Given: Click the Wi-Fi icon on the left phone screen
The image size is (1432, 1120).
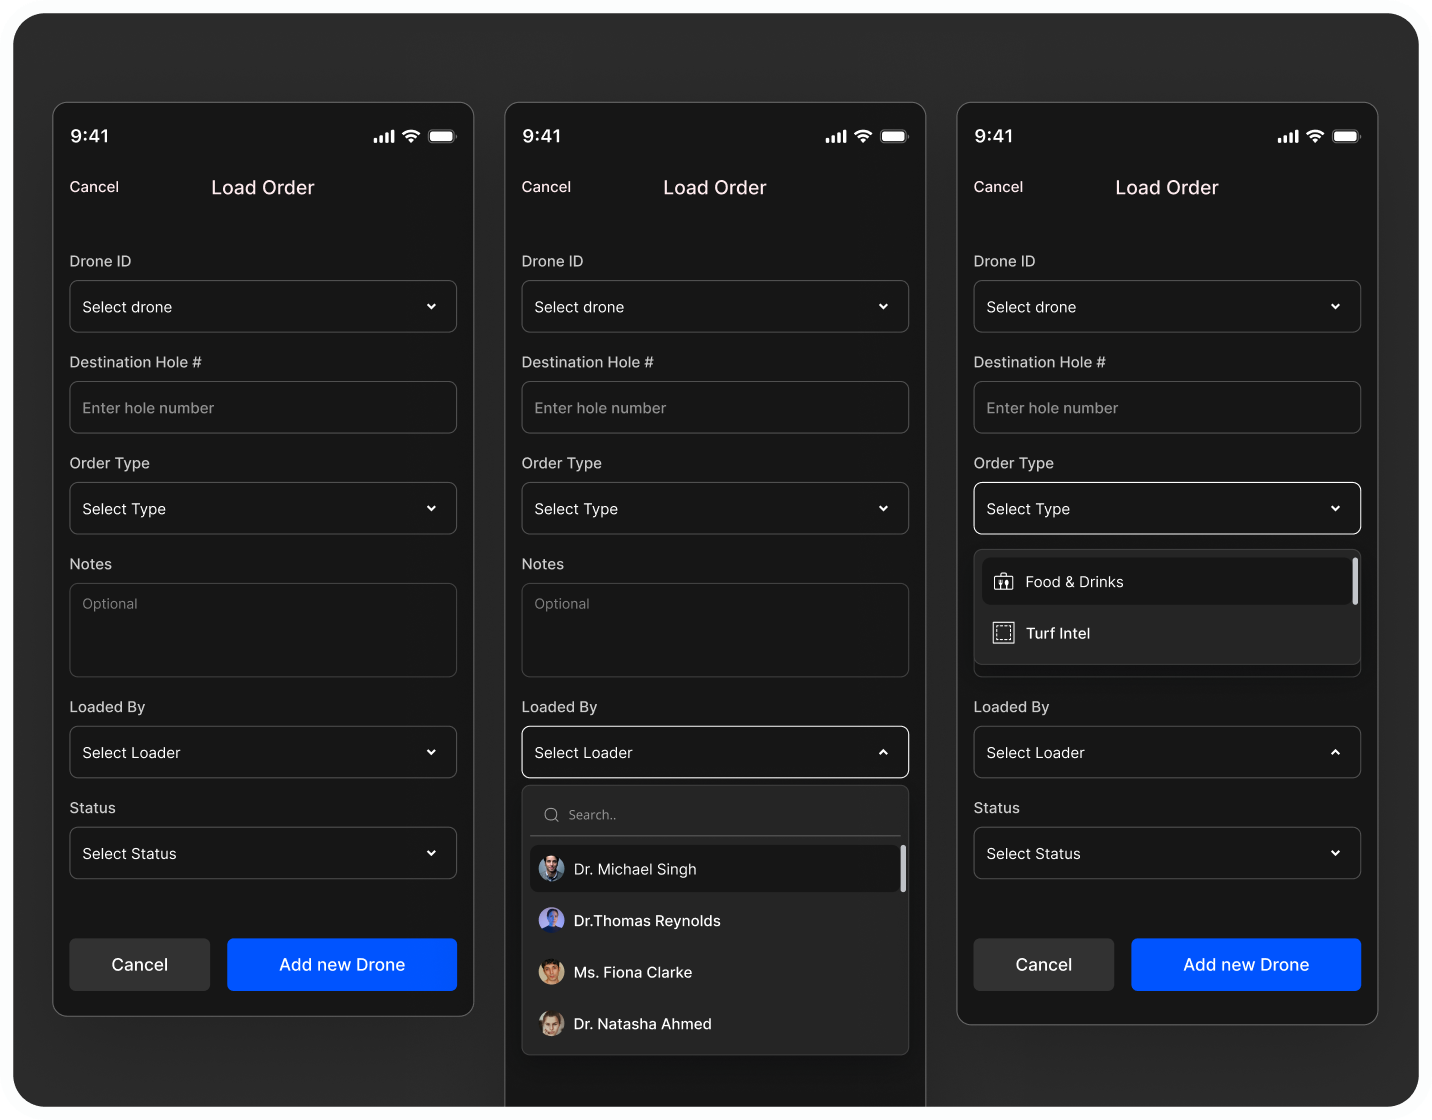Looking at the screenshot, I should point(411,136).
